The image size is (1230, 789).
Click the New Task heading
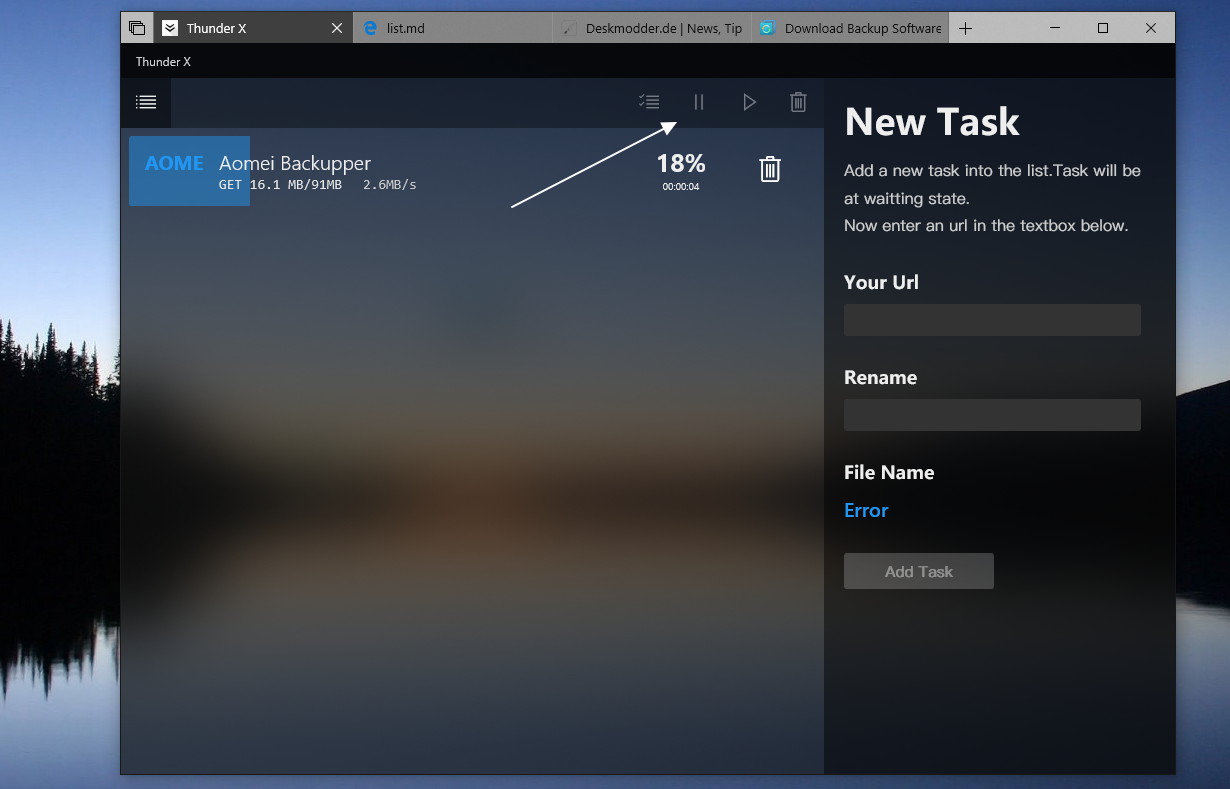[x=932, y=122]
